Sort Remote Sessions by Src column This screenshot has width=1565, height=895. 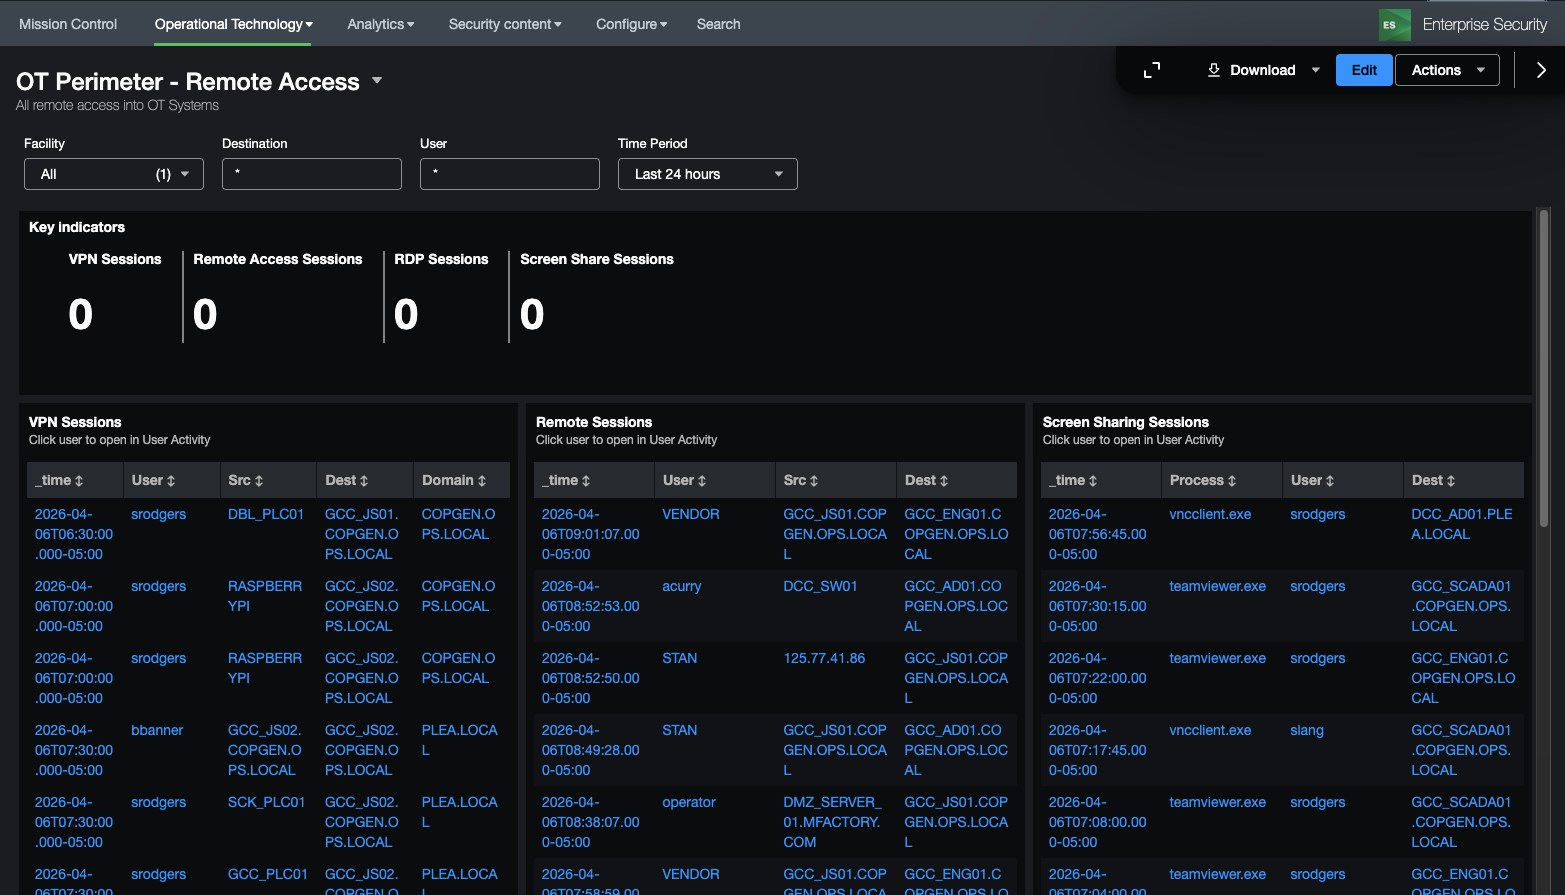pyautogui.click(x=800, y=480)
